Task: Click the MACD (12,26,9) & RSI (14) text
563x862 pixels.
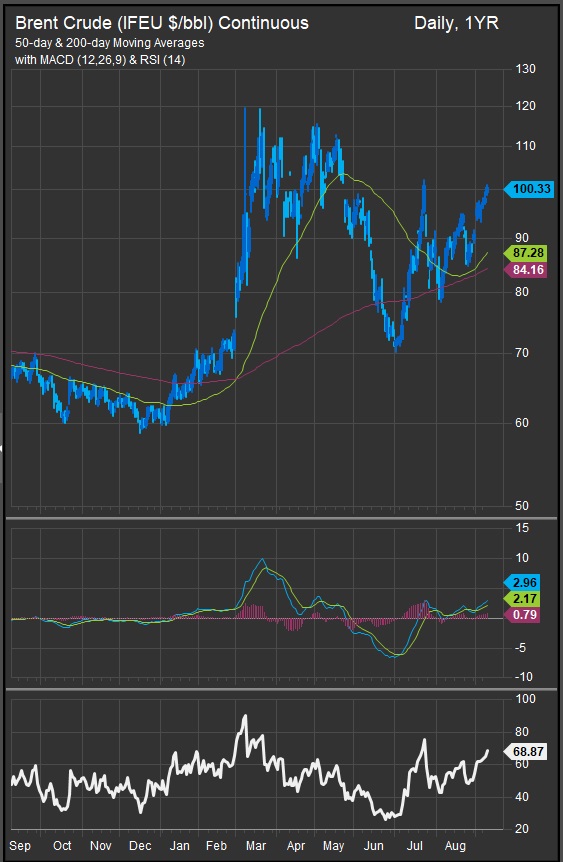Action: pos(113,60)
